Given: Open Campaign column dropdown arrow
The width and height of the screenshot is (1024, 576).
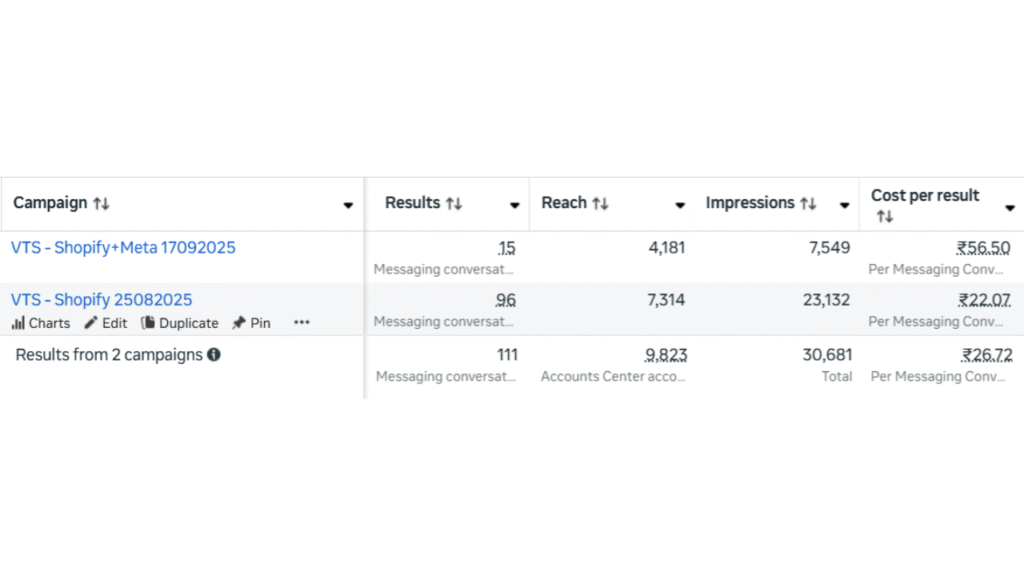Looking at the screenshot, I should click(348, 205).
